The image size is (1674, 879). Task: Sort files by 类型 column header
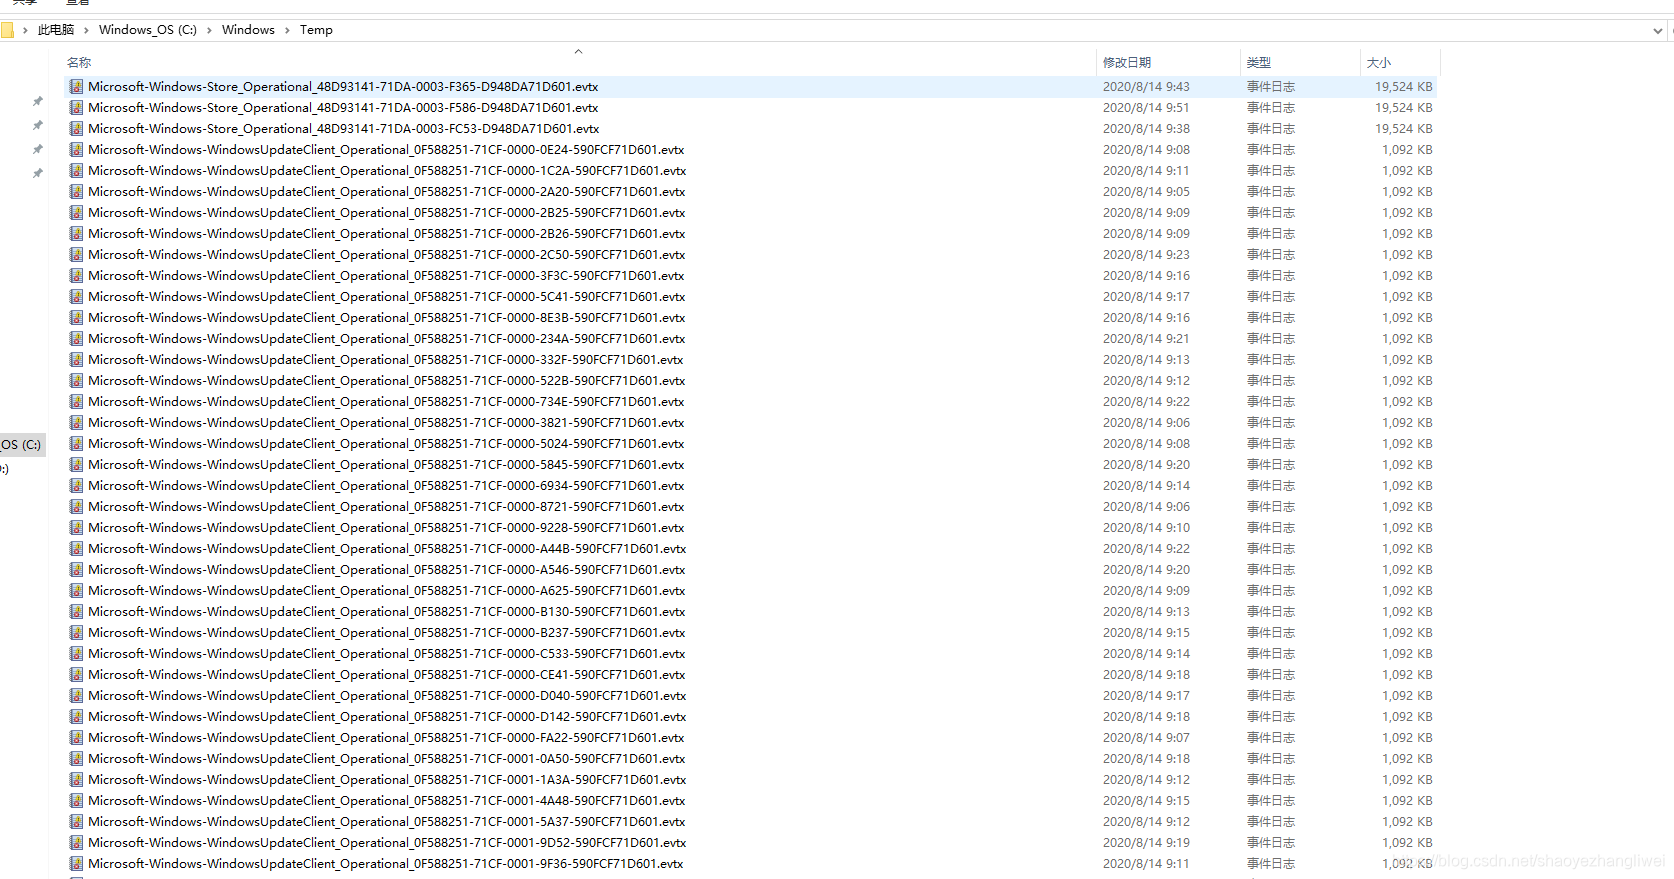[1259, 62]
